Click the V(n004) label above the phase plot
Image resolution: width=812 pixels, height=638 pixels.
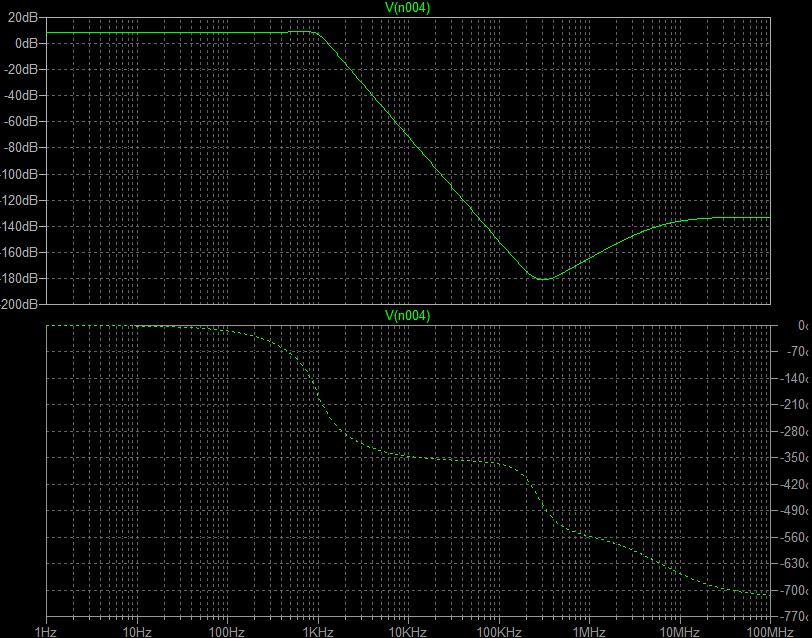click(407, 315)
